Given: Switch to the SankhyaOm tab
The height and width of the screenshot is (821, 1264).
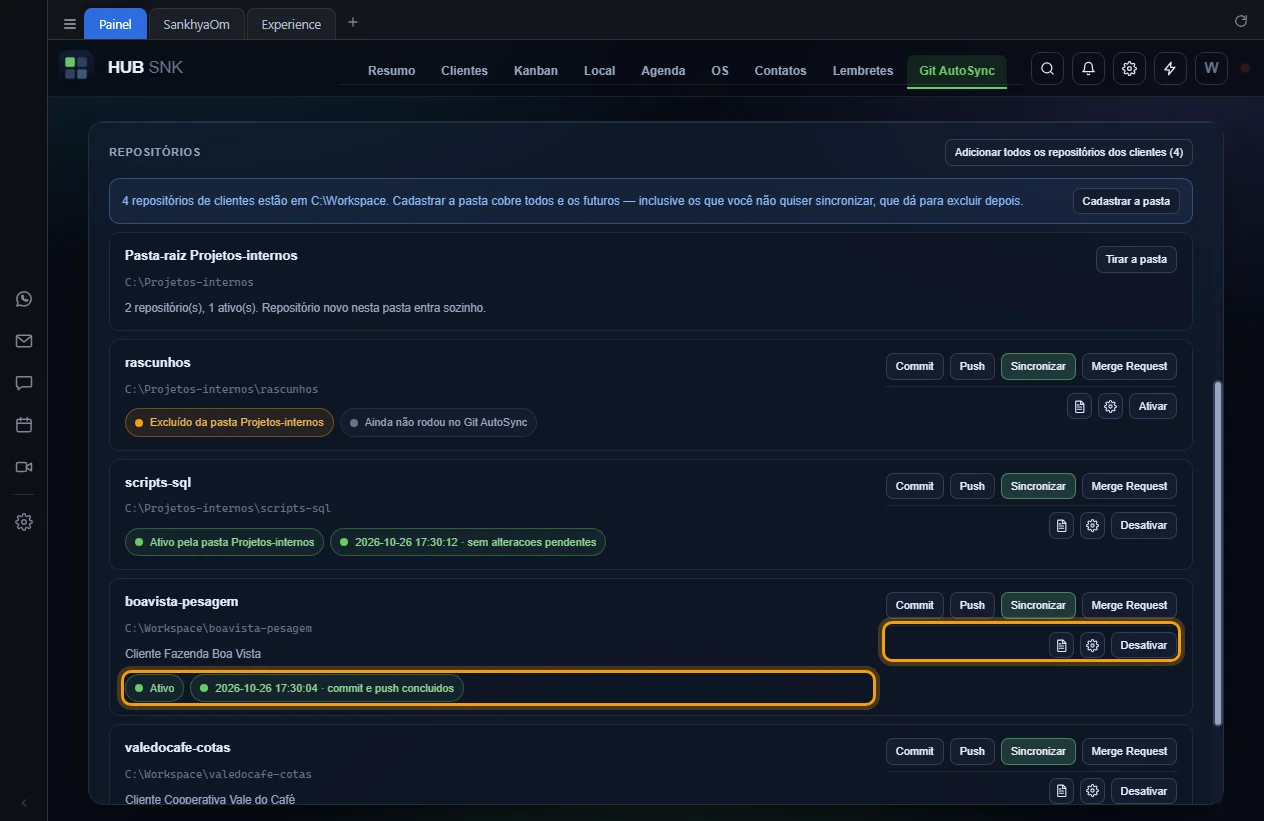Looking at the screenshot, I should (196, 24).
